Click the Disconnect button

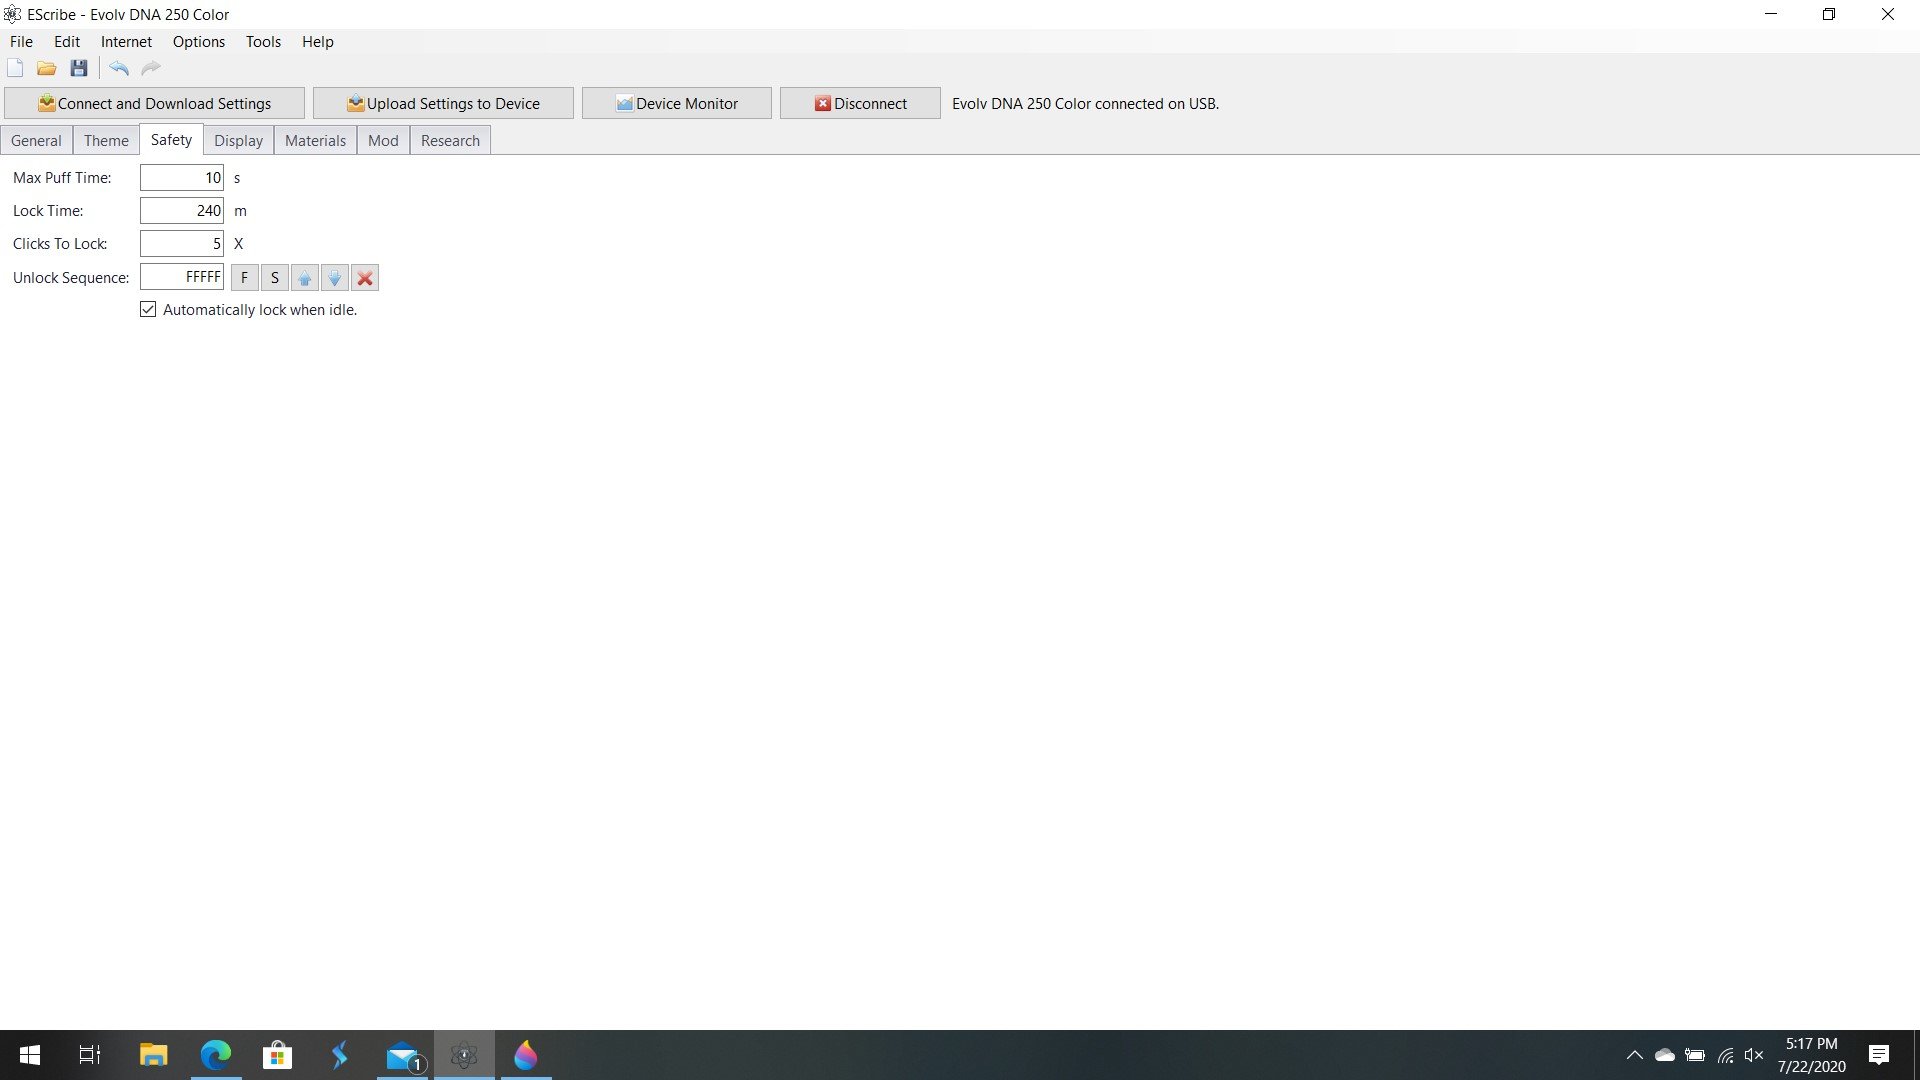(x=860, y=104)
